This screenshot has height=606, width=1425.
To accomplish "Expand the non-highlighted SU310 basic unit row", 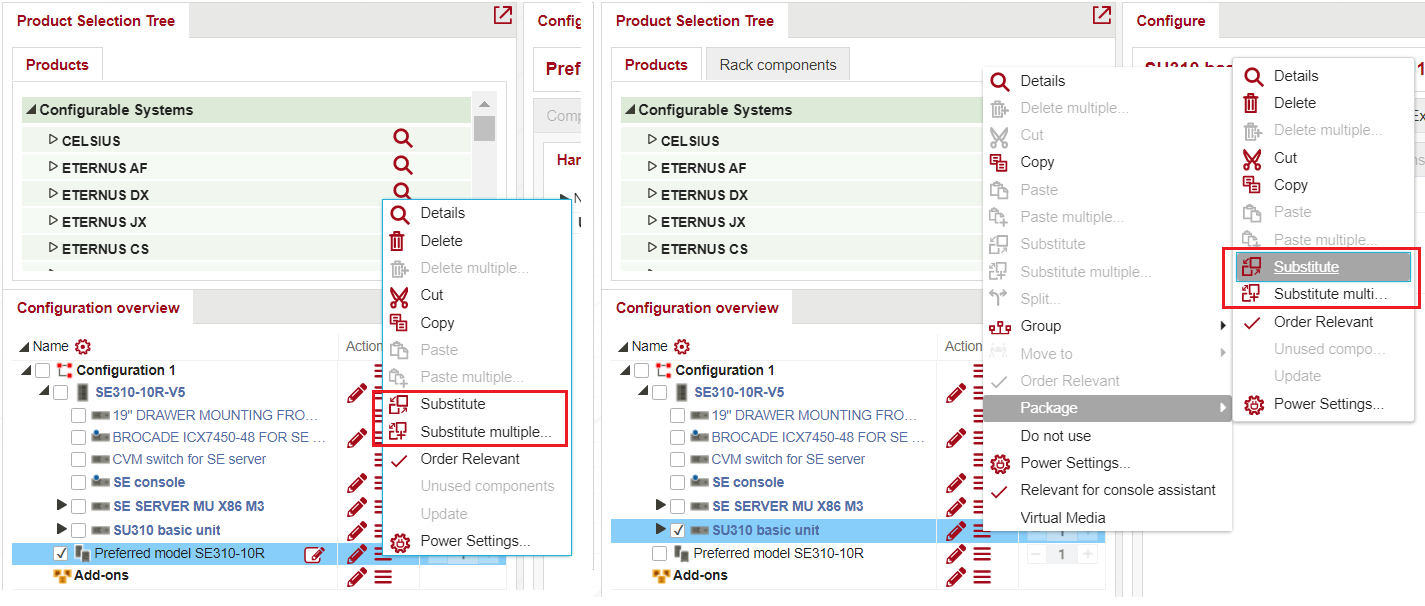I will [x=62, y=529].
